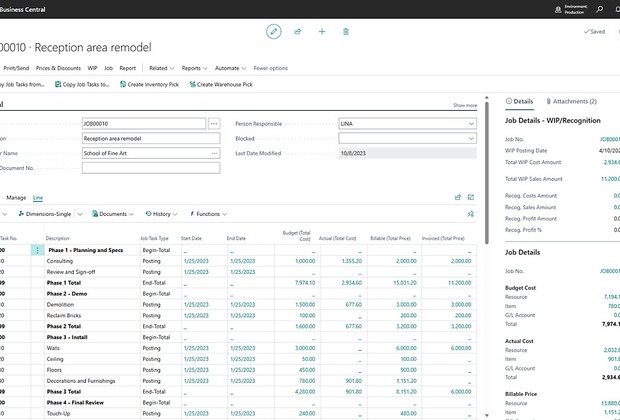Click the empty External Document No. field

[151, 168]
